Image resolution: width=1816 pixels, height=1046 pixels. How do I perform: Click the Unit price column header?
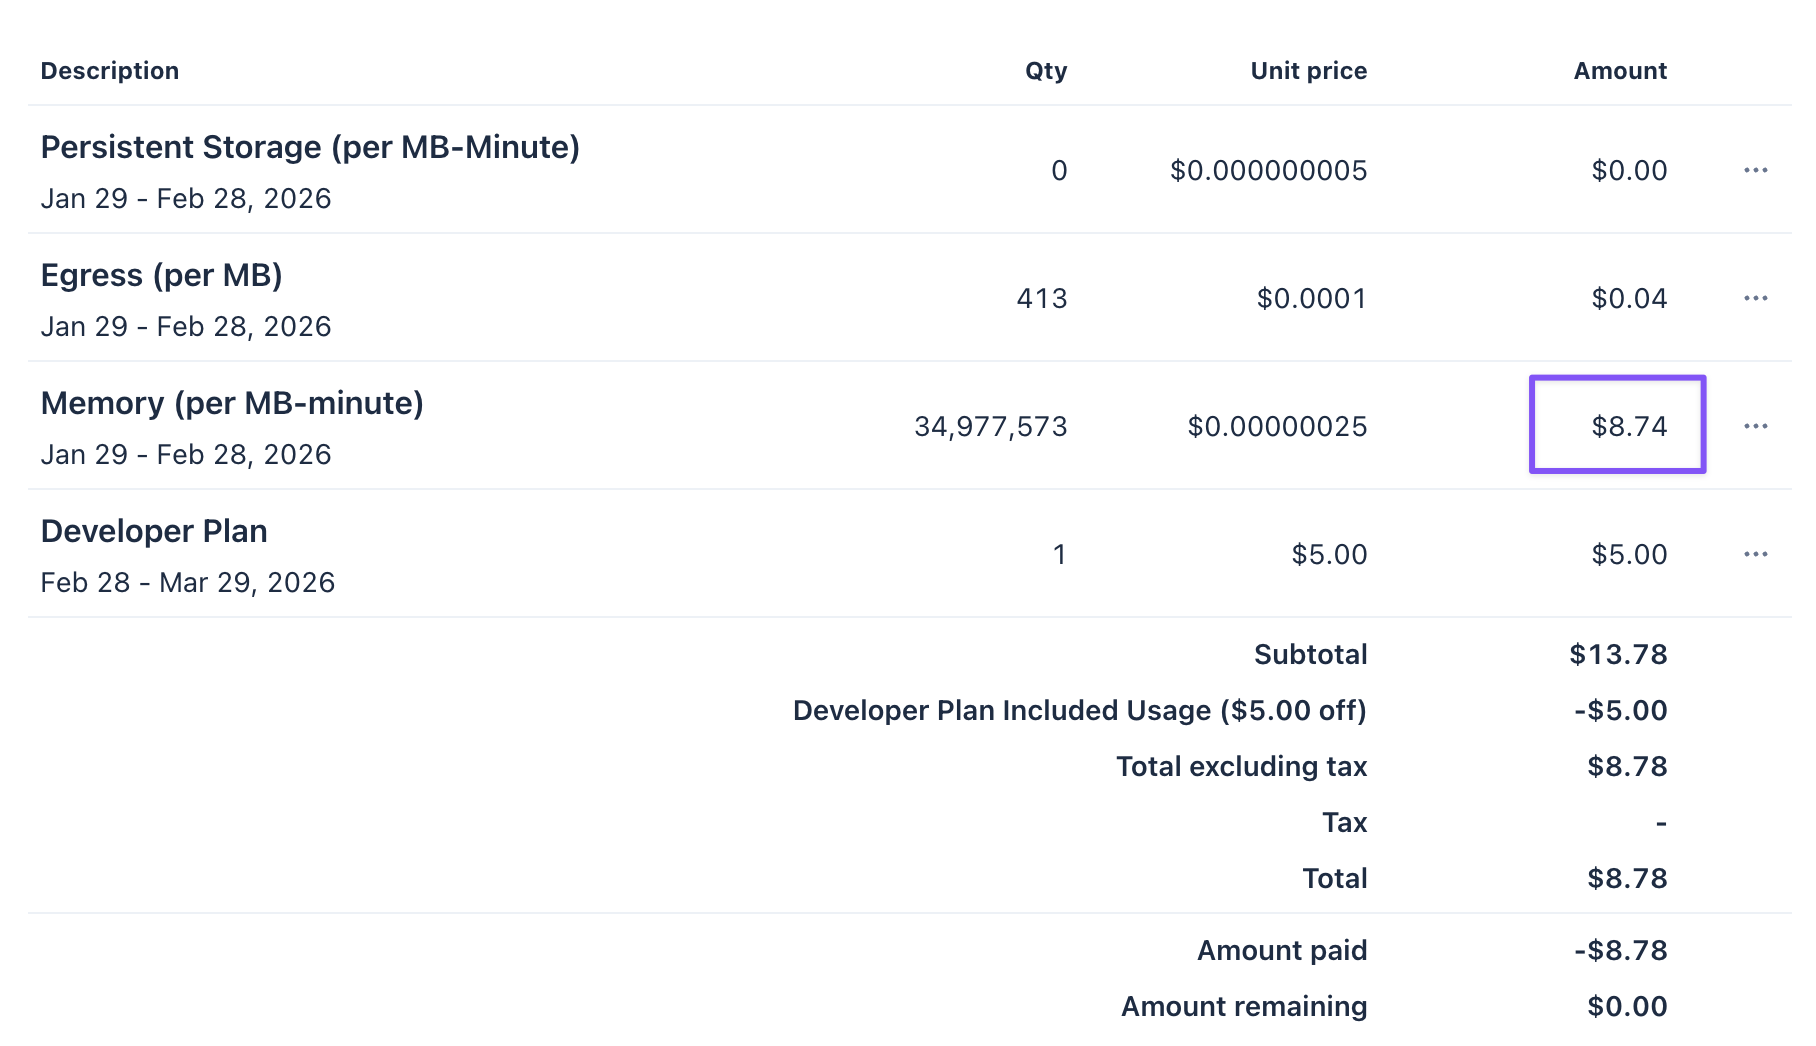(1308, 71)
